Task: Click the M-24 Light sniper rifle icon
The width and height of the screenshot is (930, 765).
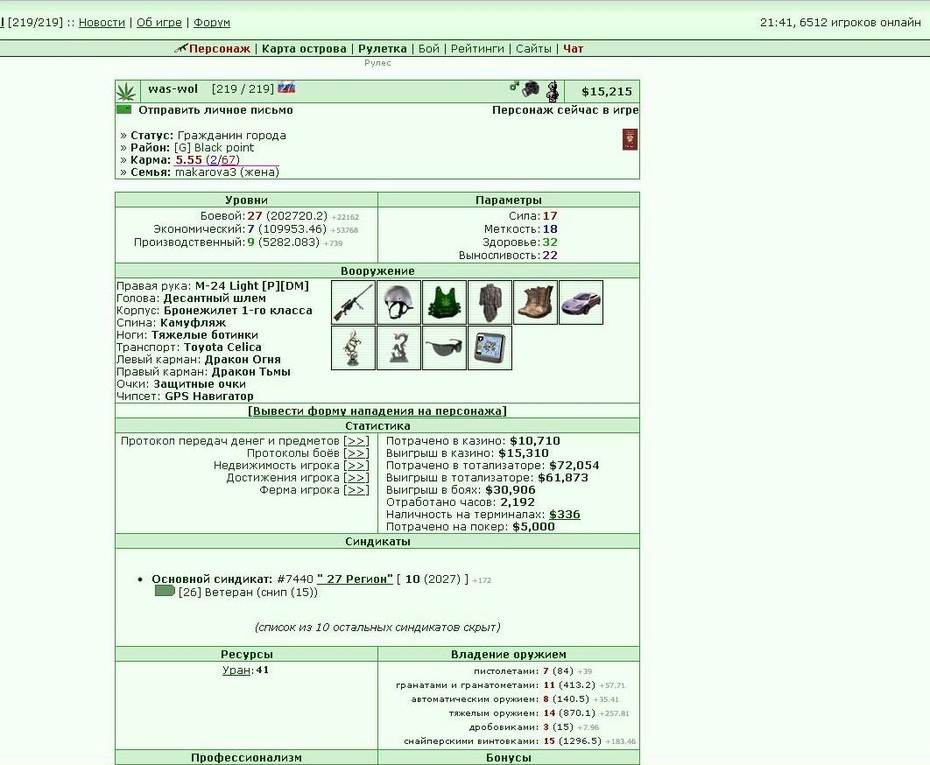Action: click(x=353, y=302)
